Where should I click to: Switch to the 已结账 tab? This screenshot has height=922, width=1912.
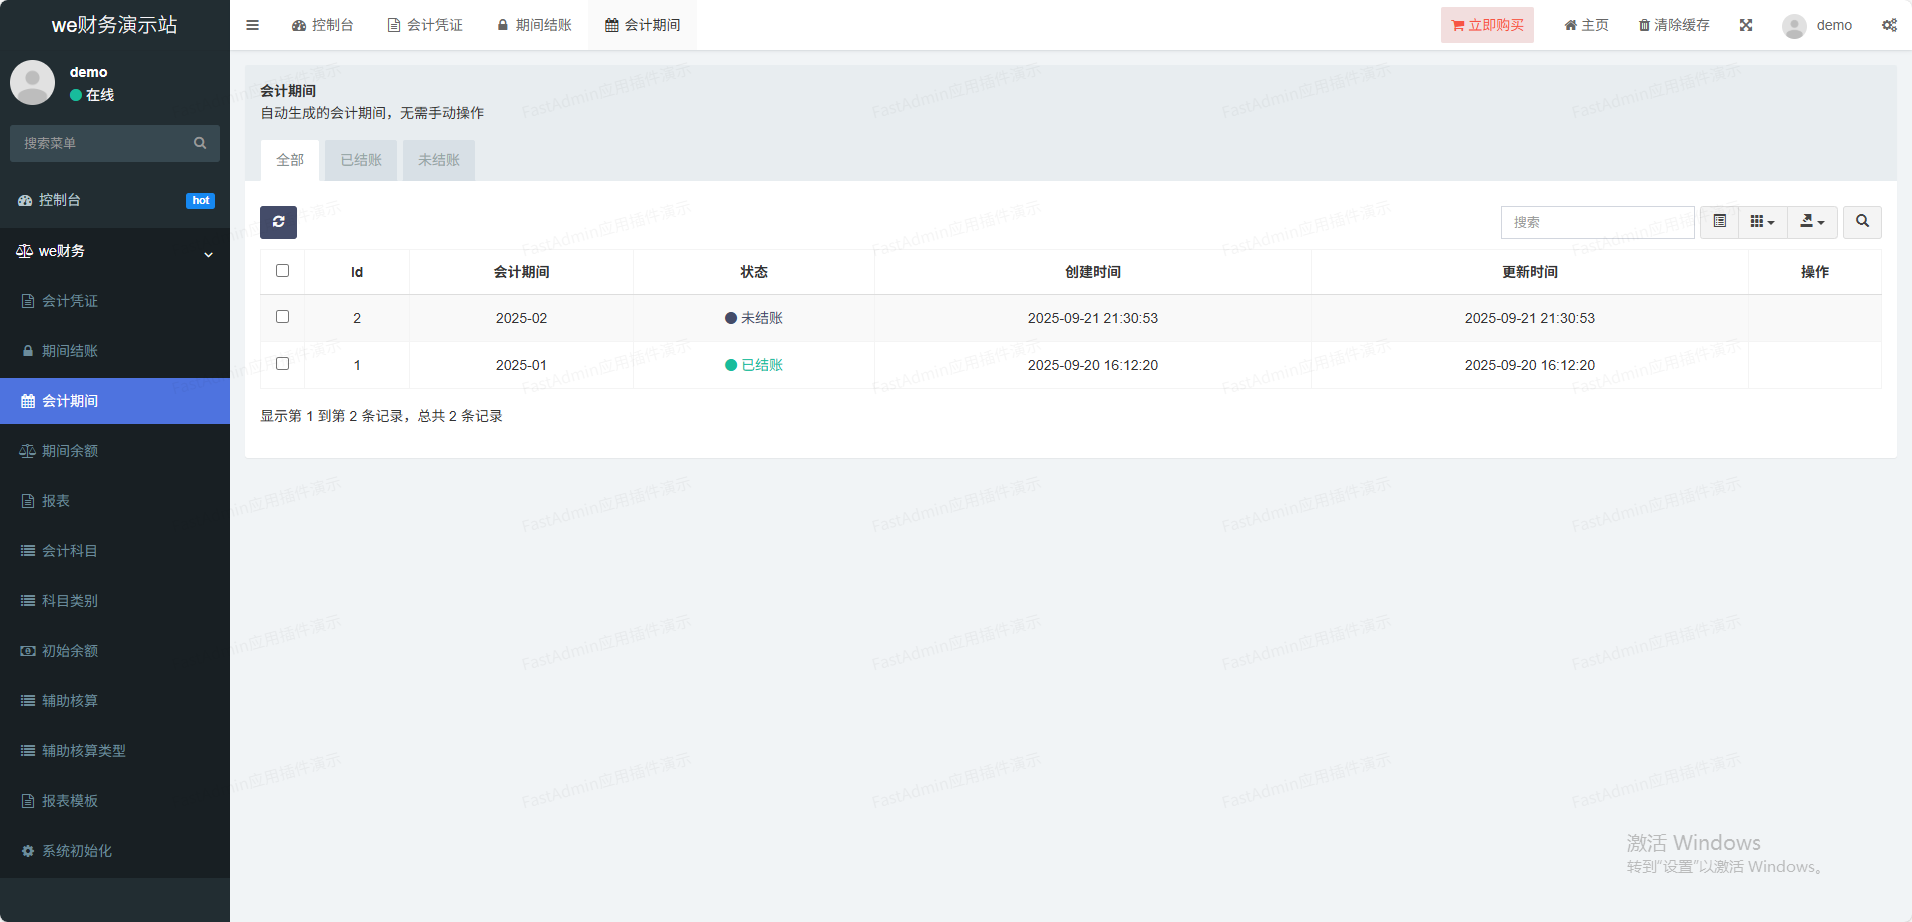tap(361, 160)
